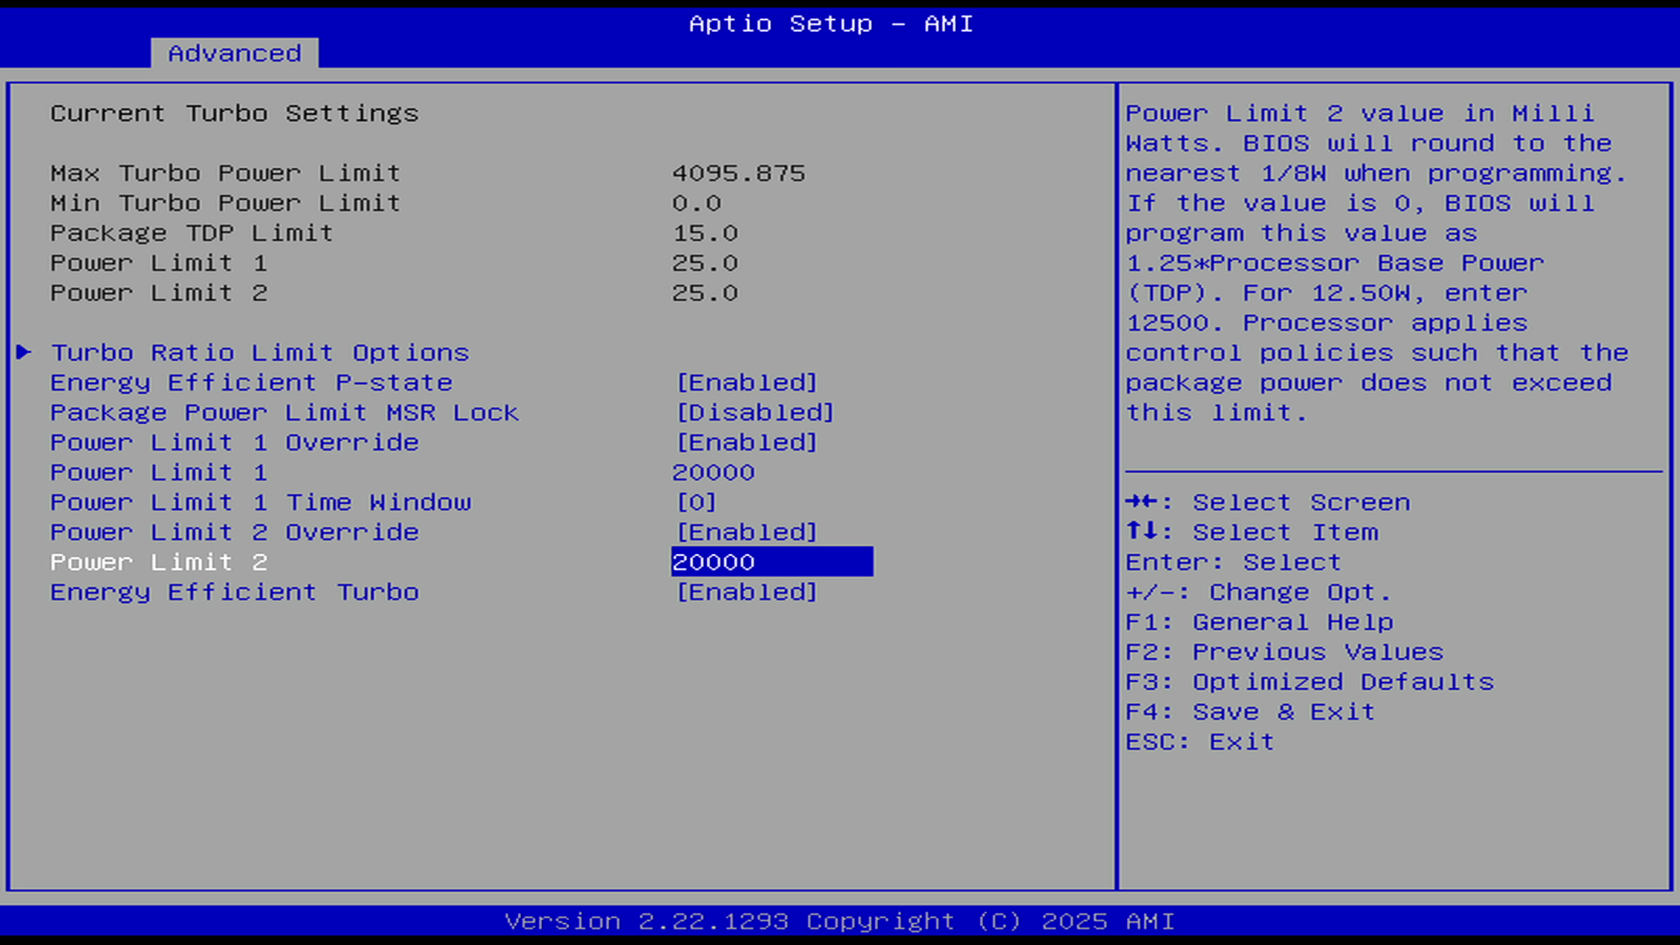Toggle Power Limit 1 Override [Enabled] value
This screenshot has height=945, width=1680.
[747, 443]
